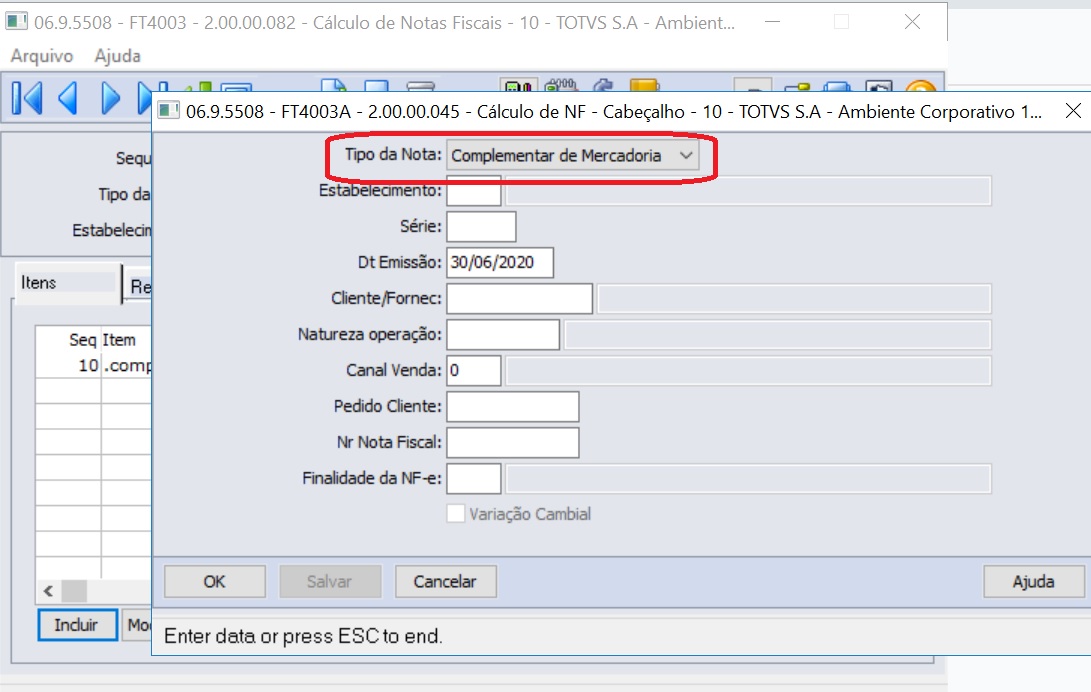Screen dimensions: 1091x692
Task: Go to the first record in toolbar
Action: tap(28, 98)
